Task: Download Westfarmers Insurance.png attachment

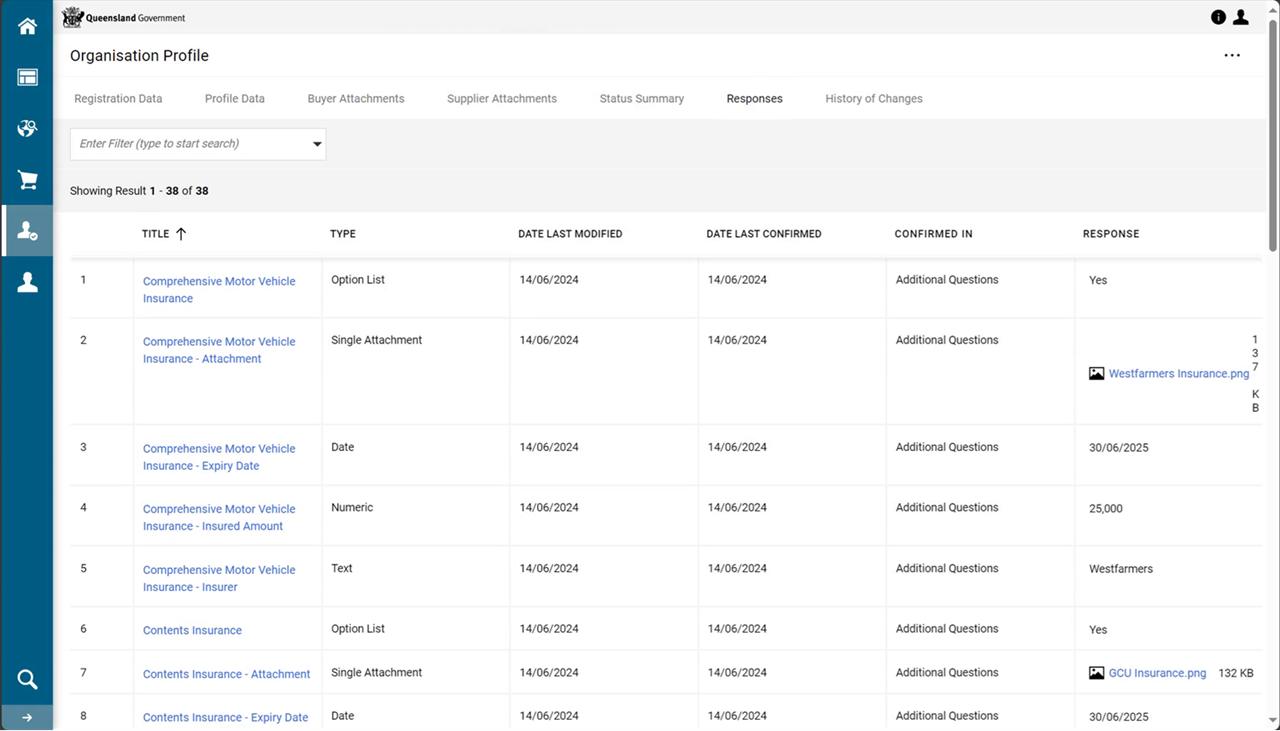Action: point(1179,373)
